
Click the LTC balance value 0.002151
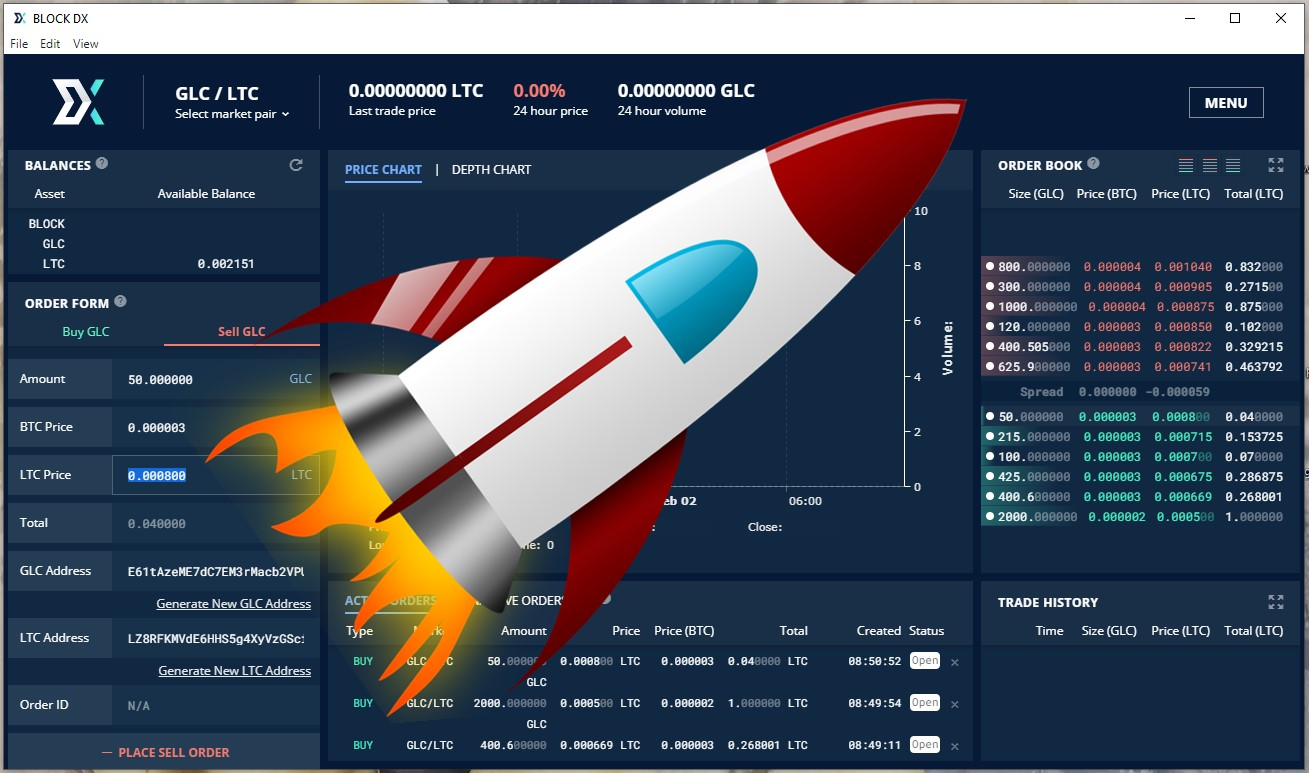pyautogui.click(x=226, y=264)
